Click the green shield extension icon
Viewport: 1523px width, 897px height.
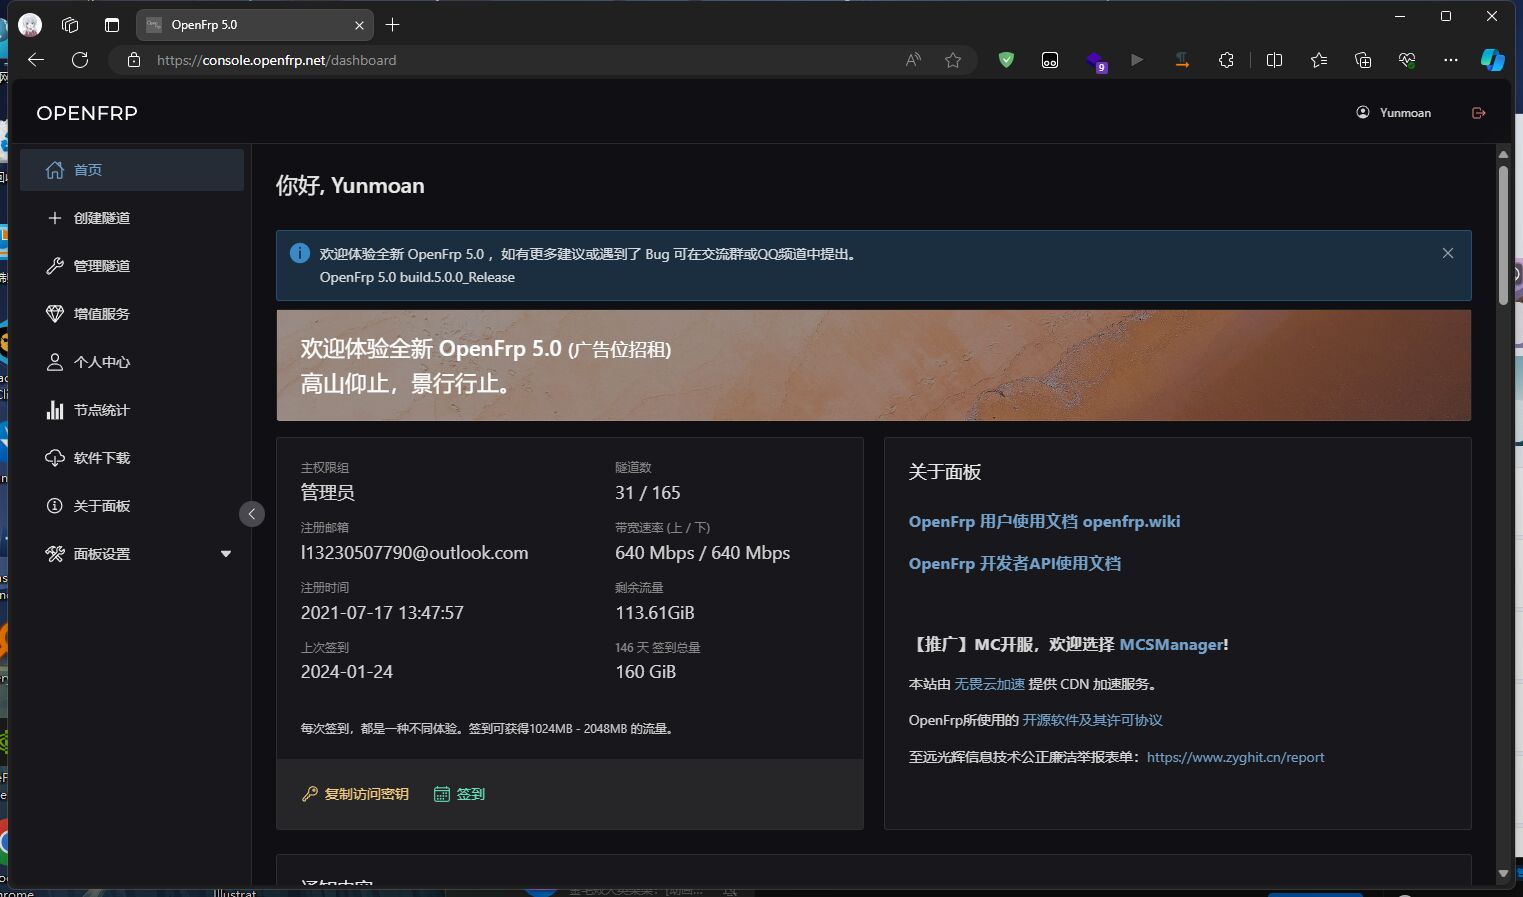click(x=1006, y=60)
